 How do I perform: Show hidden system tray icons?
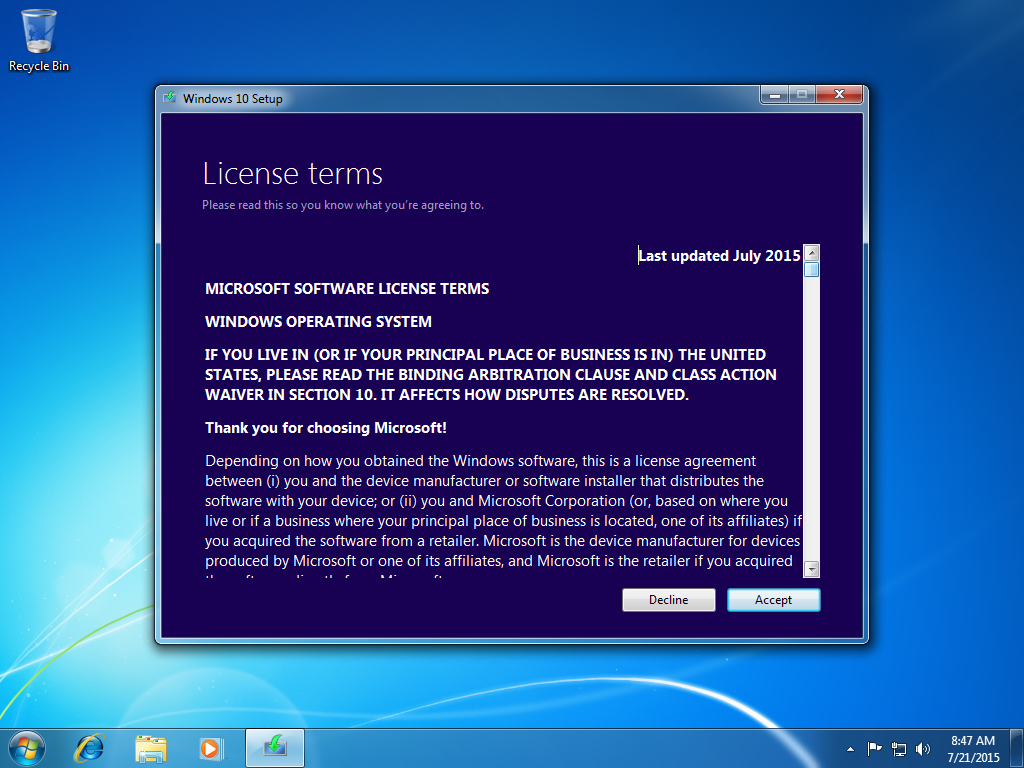pos(850,749)
